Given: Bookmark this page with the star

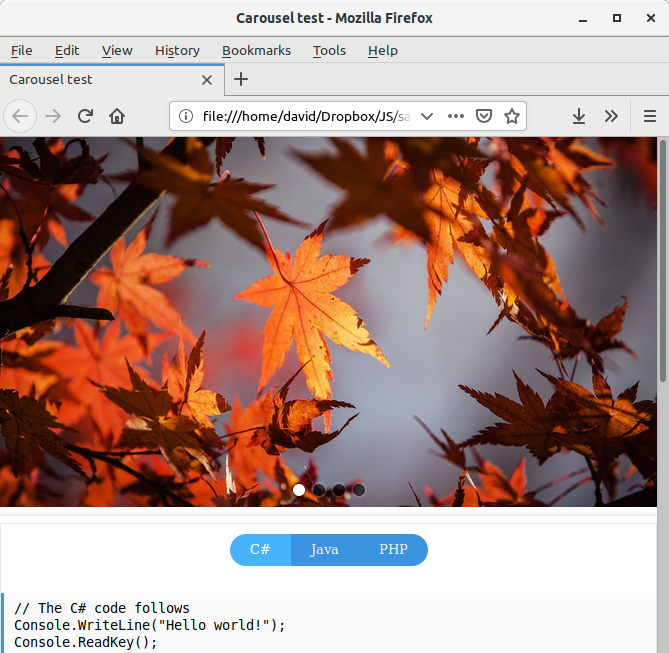Looking at the screenshot, I should (x=512, y=116).
